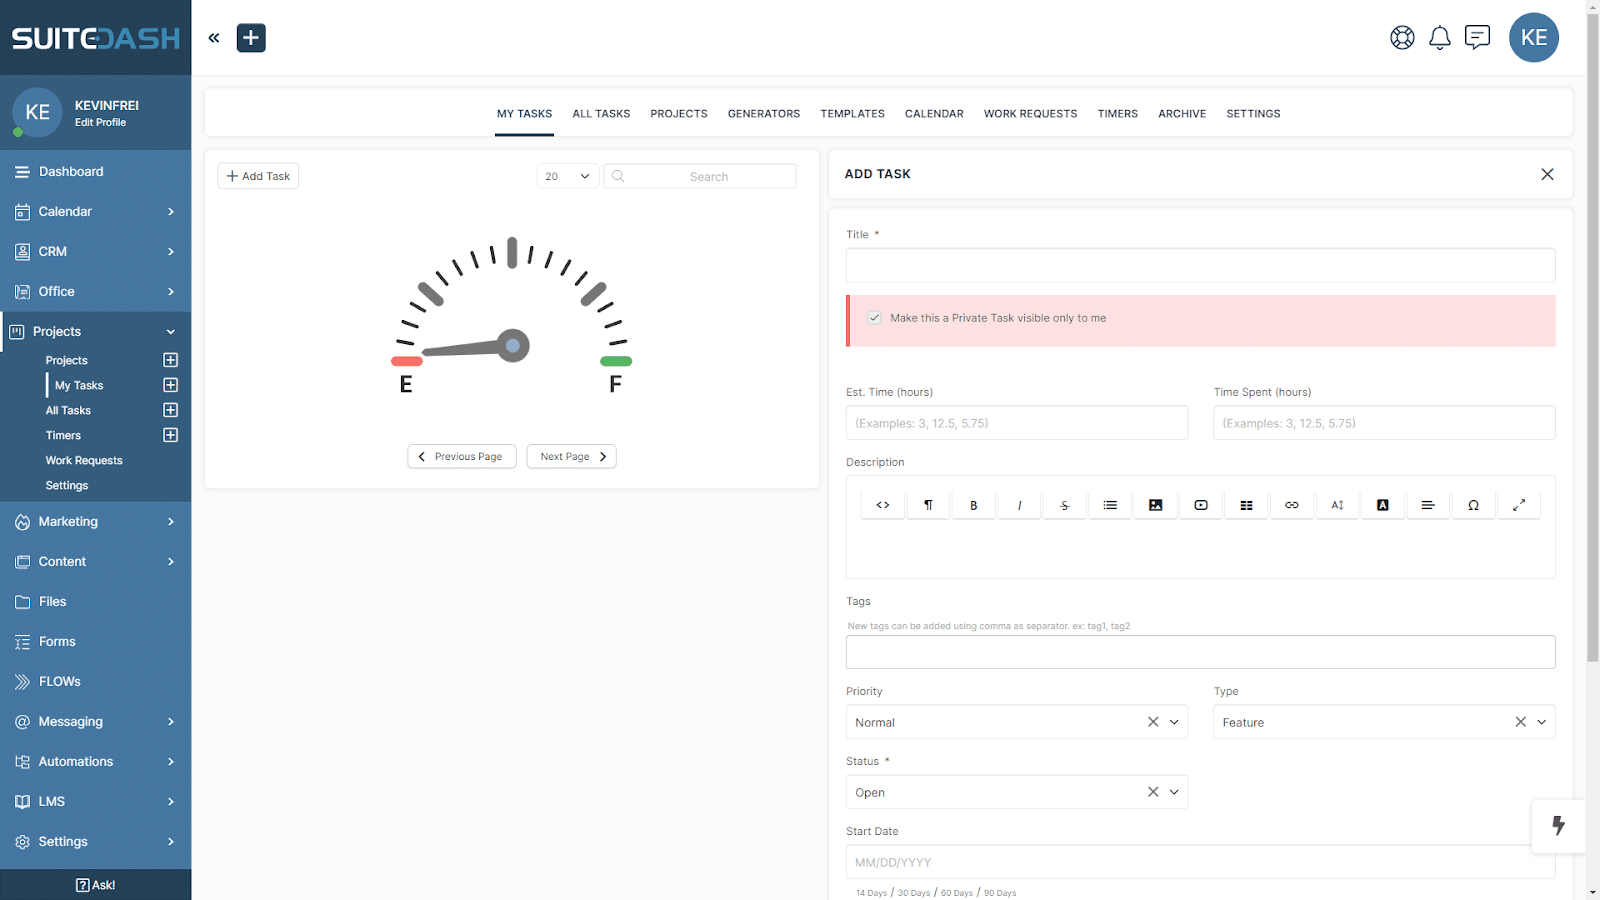Clear the Feature type selection with the X
Viewport: 1600px width, 900px height.
pyautogui.click(x=1519, y=721)
